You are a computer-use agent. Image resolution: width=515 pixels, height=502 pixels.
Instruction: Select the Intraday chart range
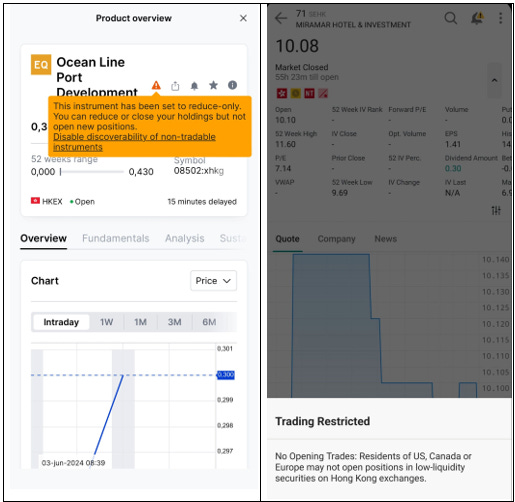click(x=61, y=322)
